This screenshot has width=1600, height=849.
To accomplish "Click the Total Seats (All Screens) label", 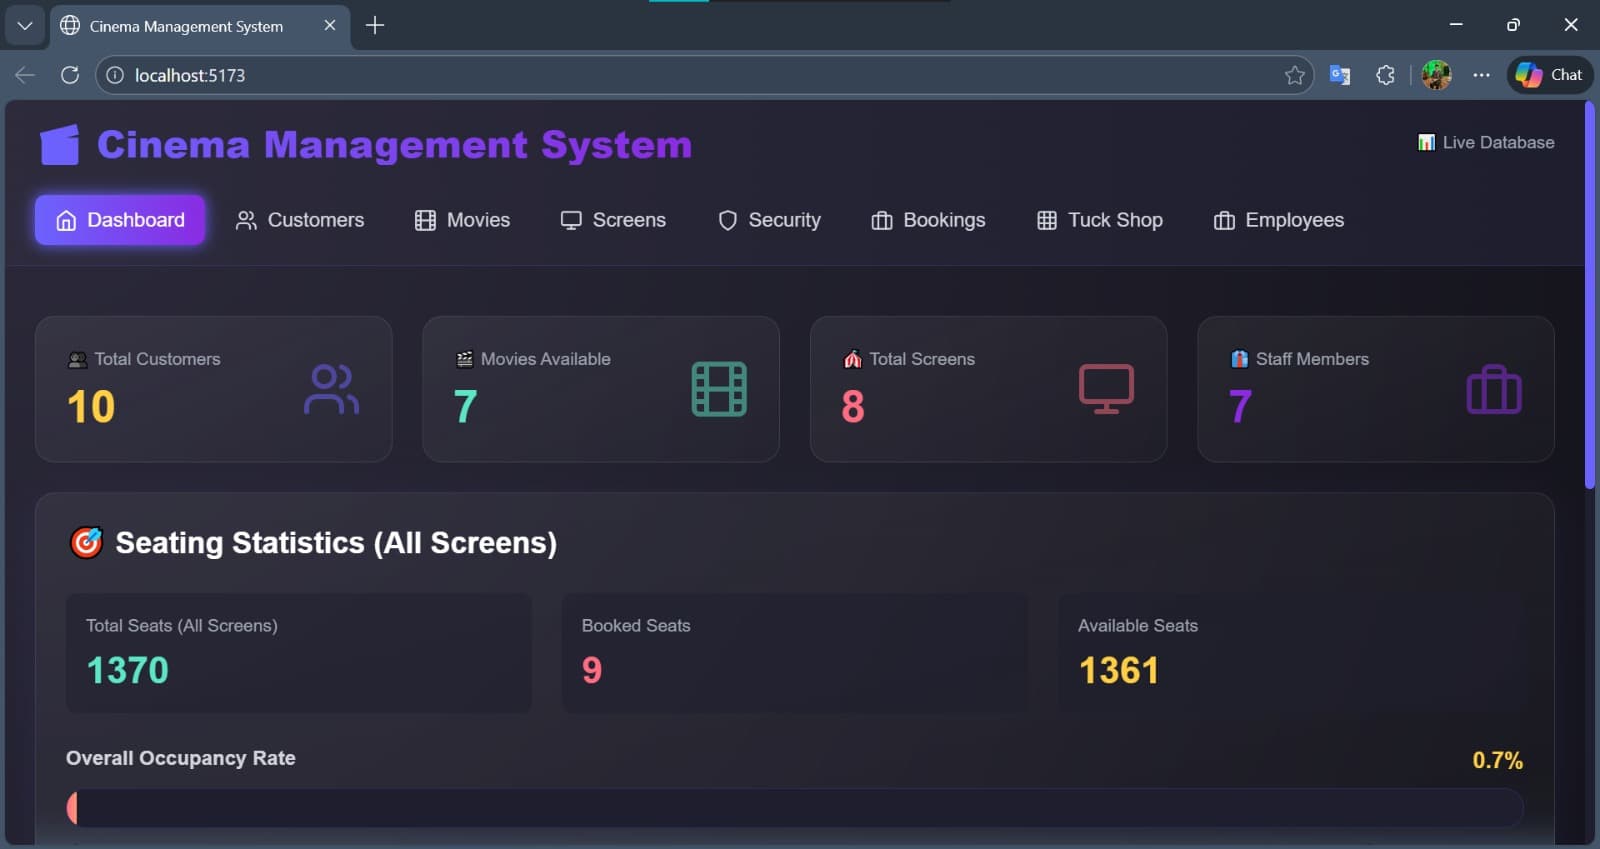I will [x=182, y=626].
